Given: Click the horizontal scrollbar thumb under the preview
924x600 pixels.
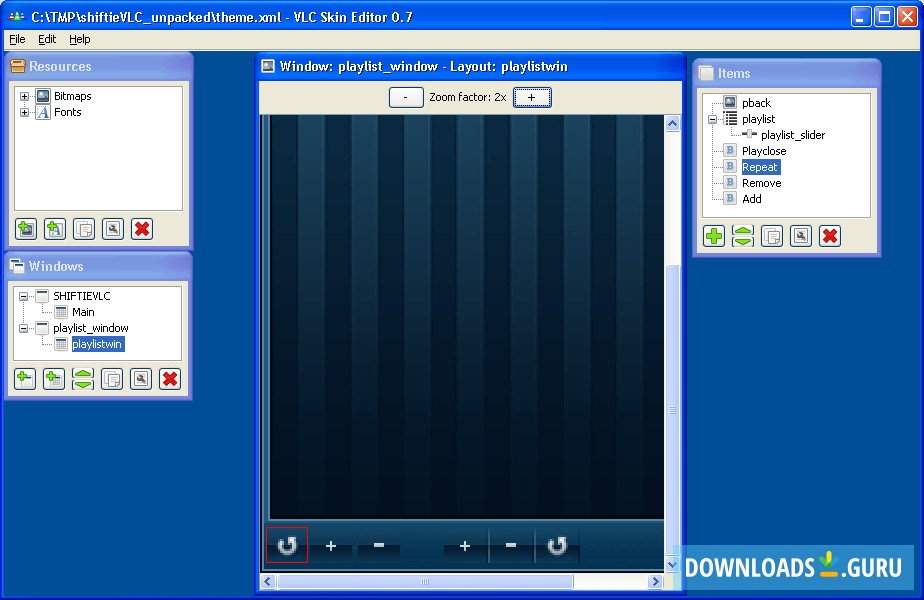Looking at the screenshot, I should 425,582.
